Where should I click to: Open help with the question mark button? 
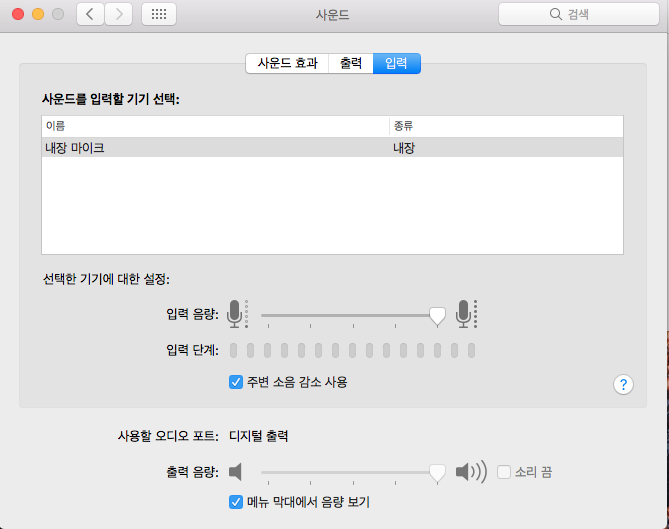623,384
